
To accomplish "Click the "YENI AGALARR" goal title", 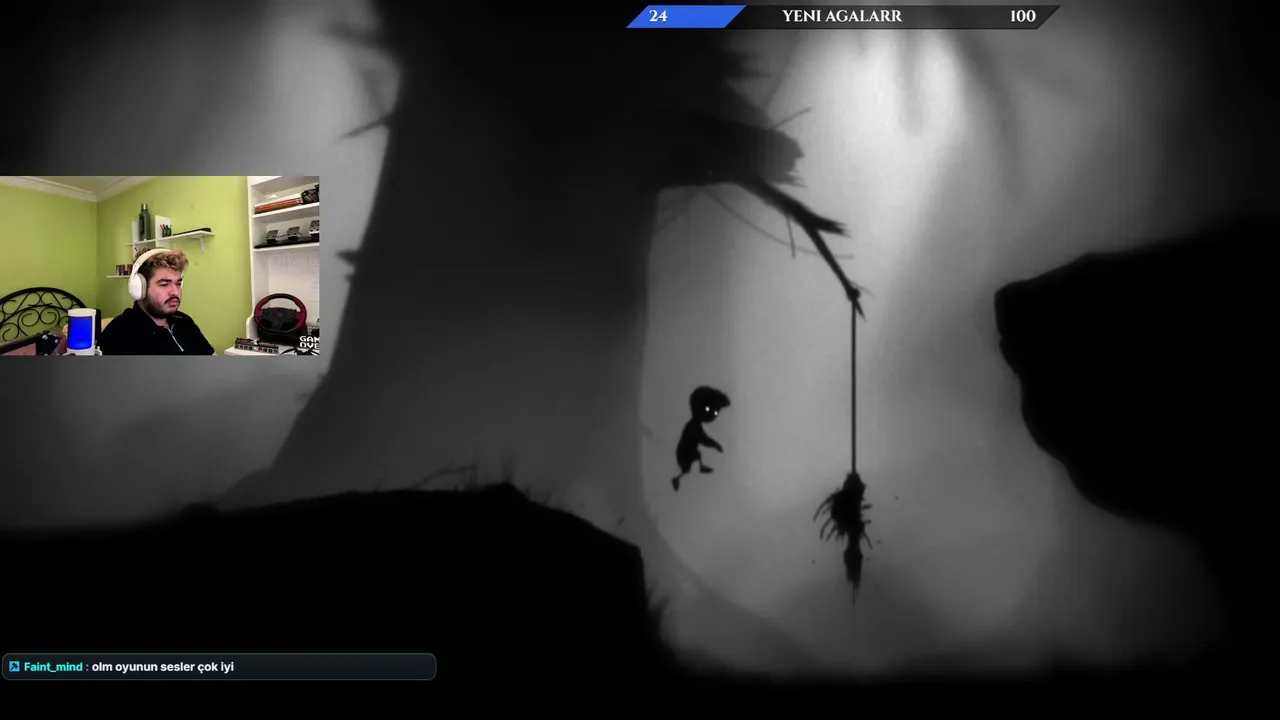I will coord(842,16).
